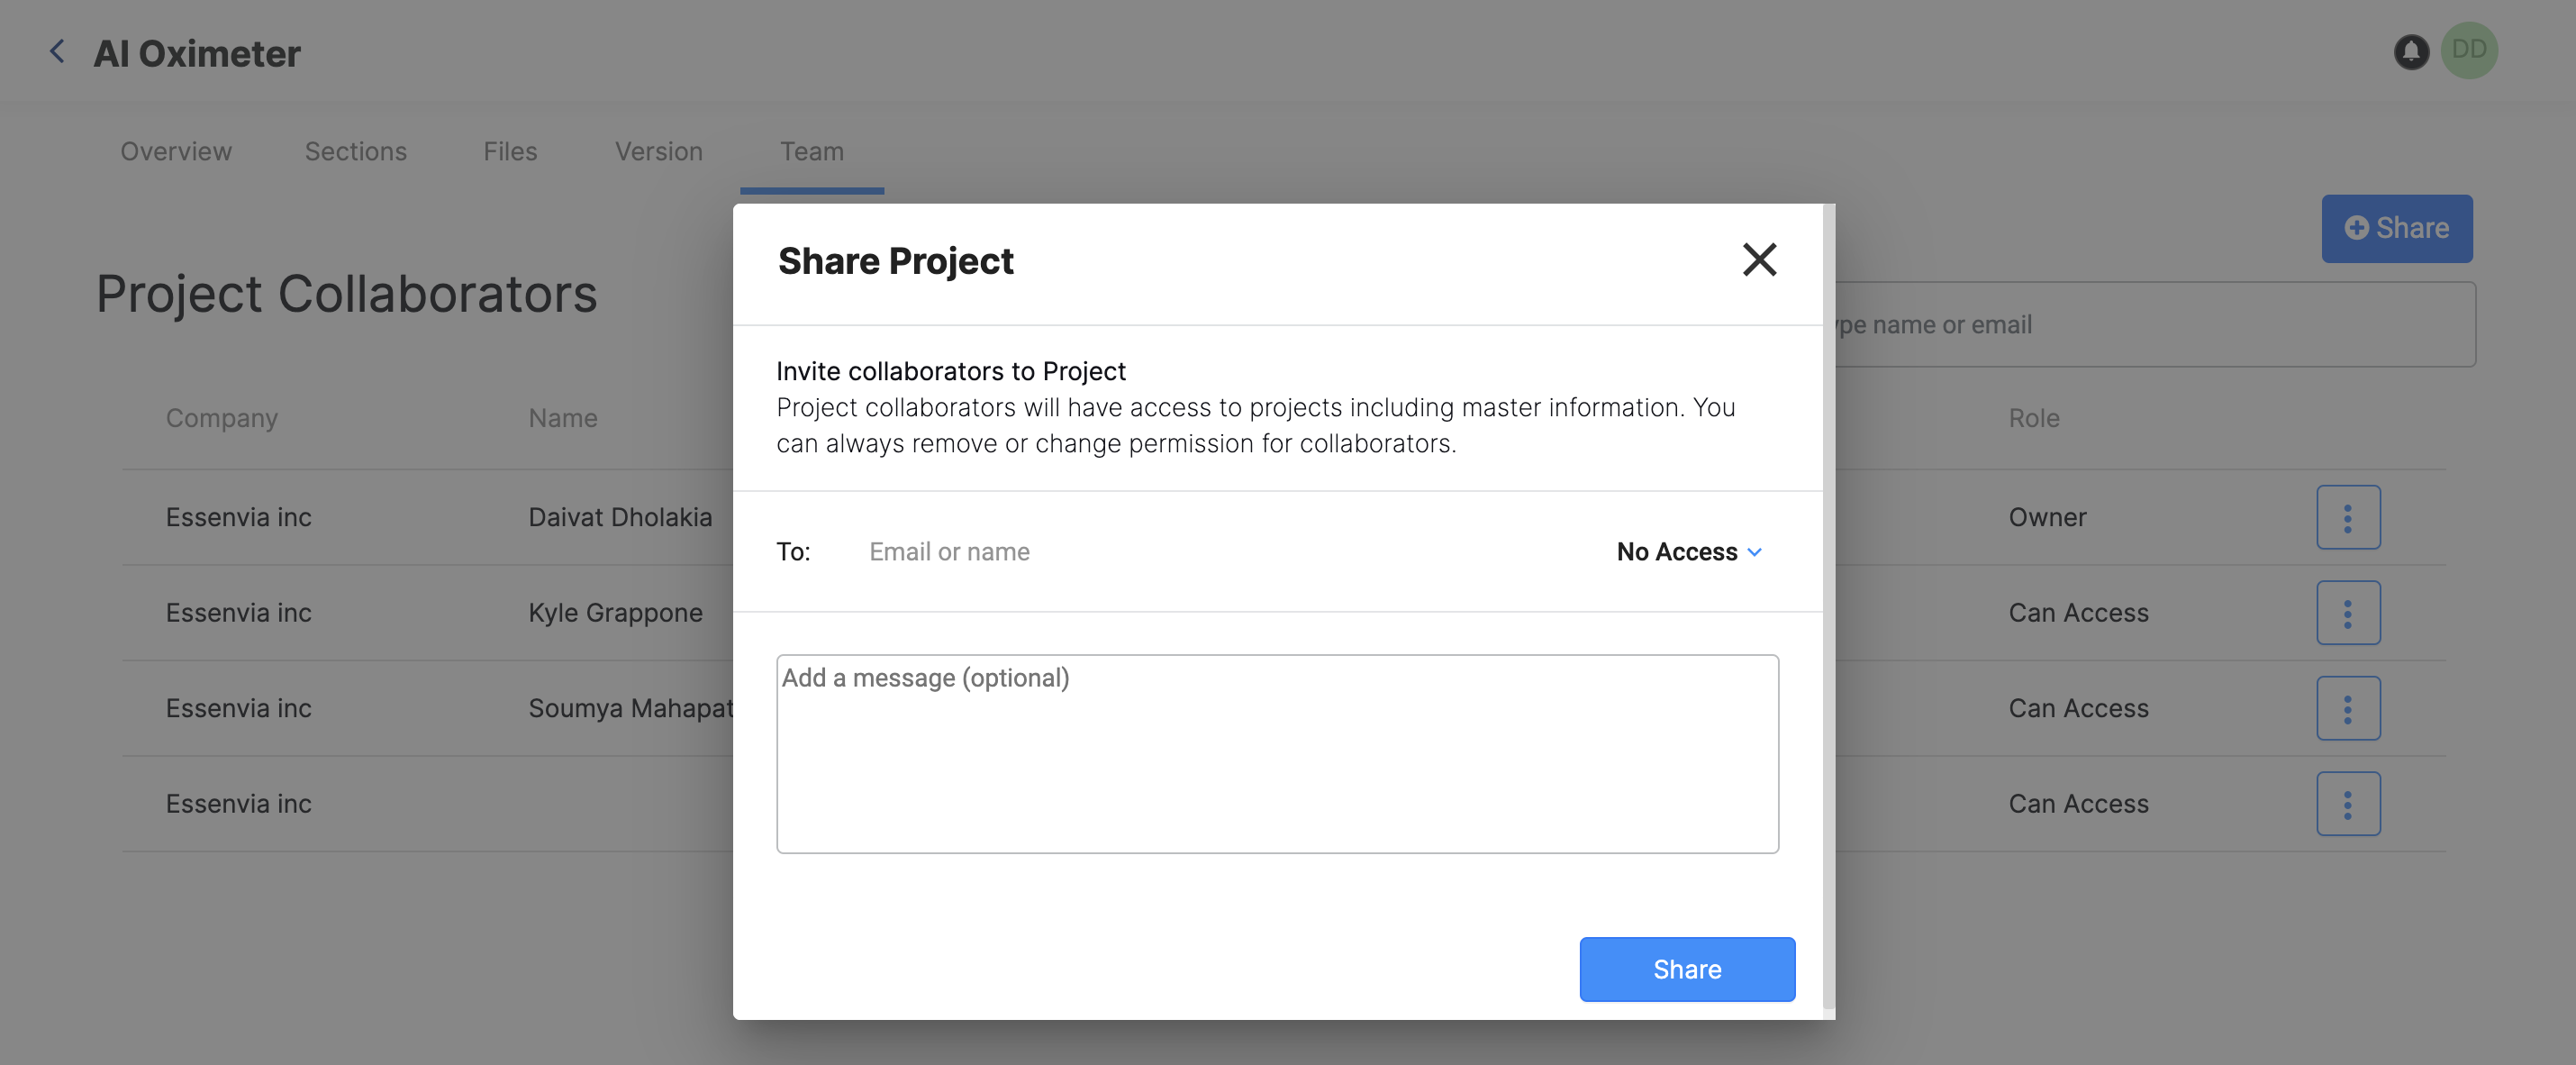2576x1065 pixels.
Task: Click the dialog's vertical scrollbar
Action: [x=1828, y=606]
